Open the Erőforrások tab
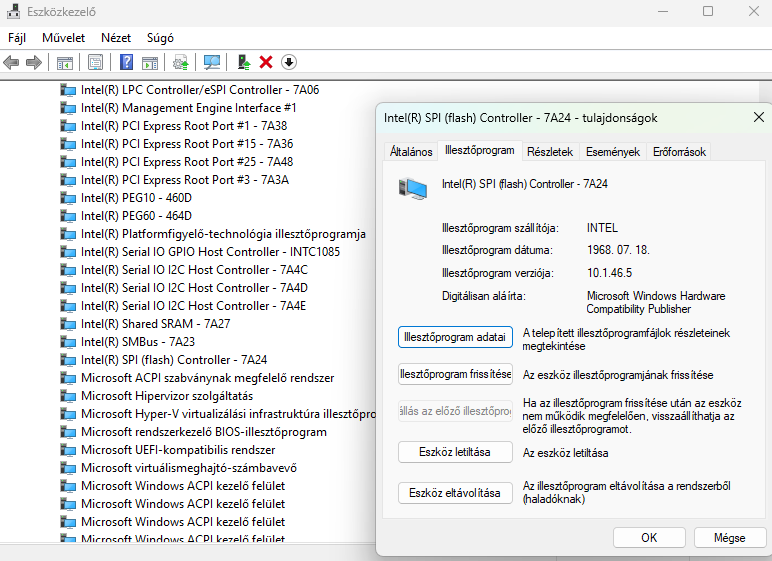 (x=679, y=152)
